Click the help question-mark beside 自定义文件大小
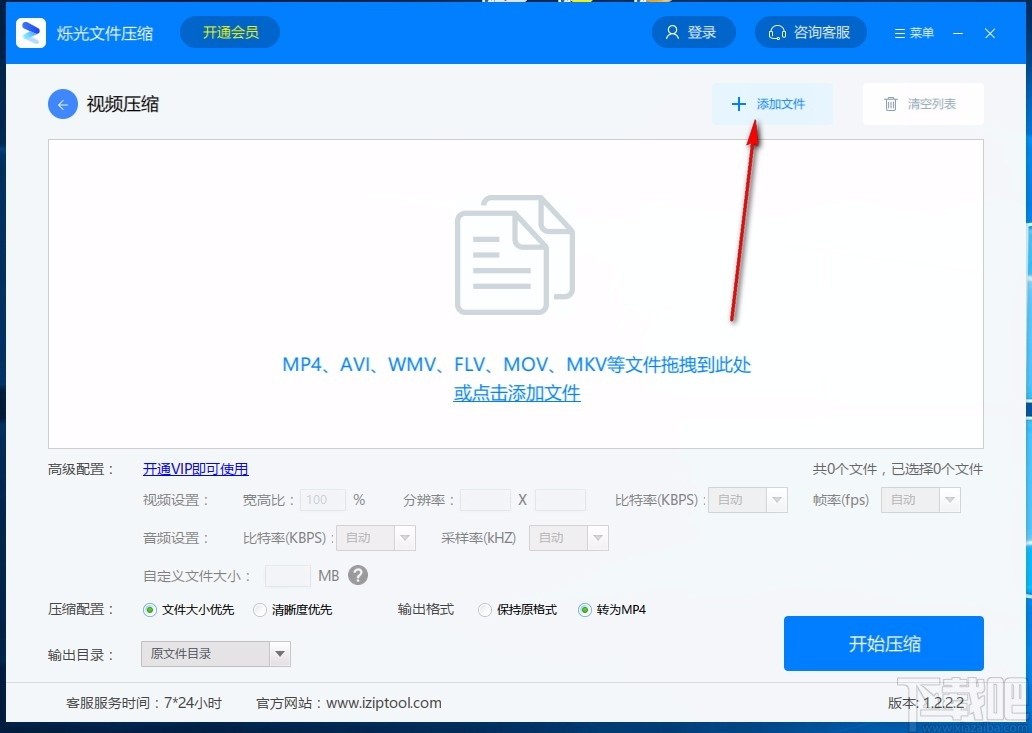 coord(357,575)
